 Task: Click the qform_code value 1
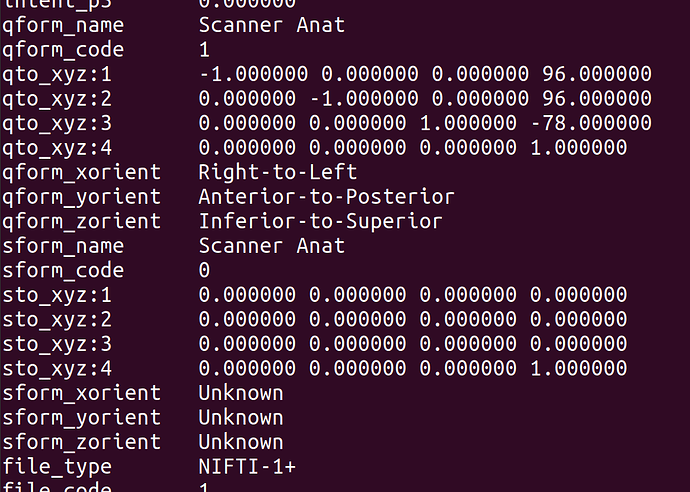pos(205,49)
